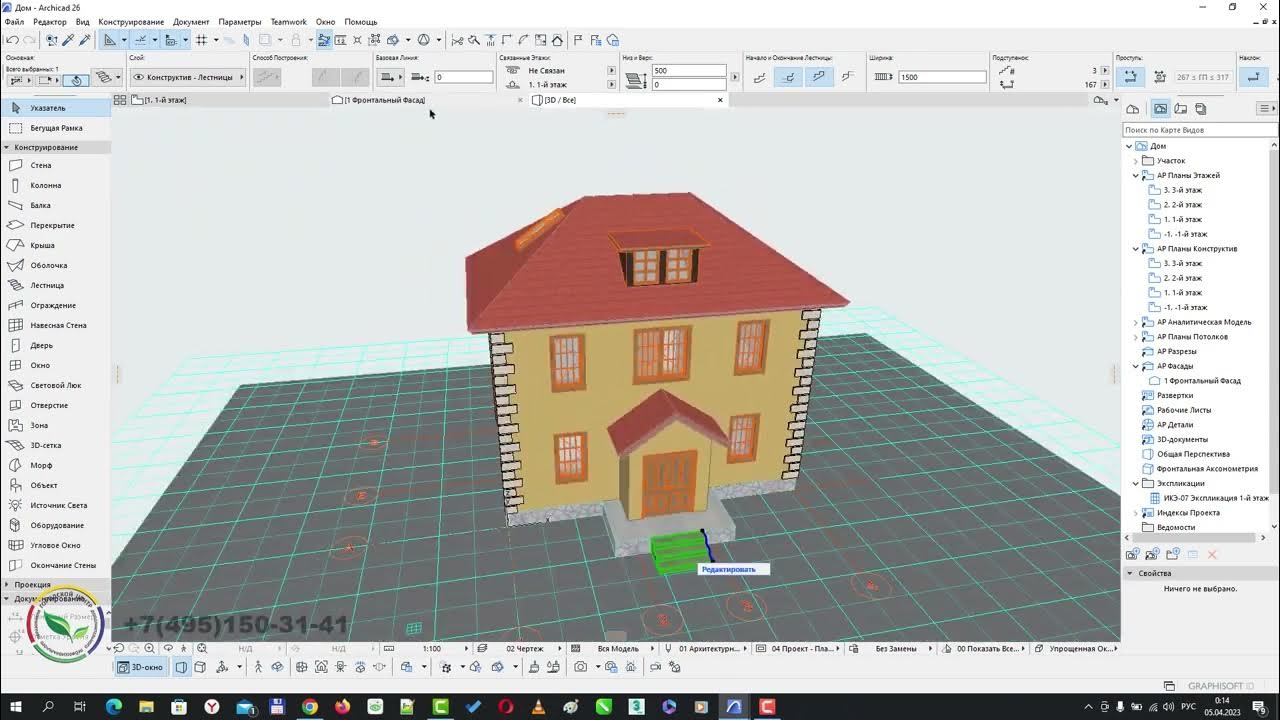Choose the Указатель arrow tool
The height and width of the screenshot is (720, 1280).
tap(55, 108)
